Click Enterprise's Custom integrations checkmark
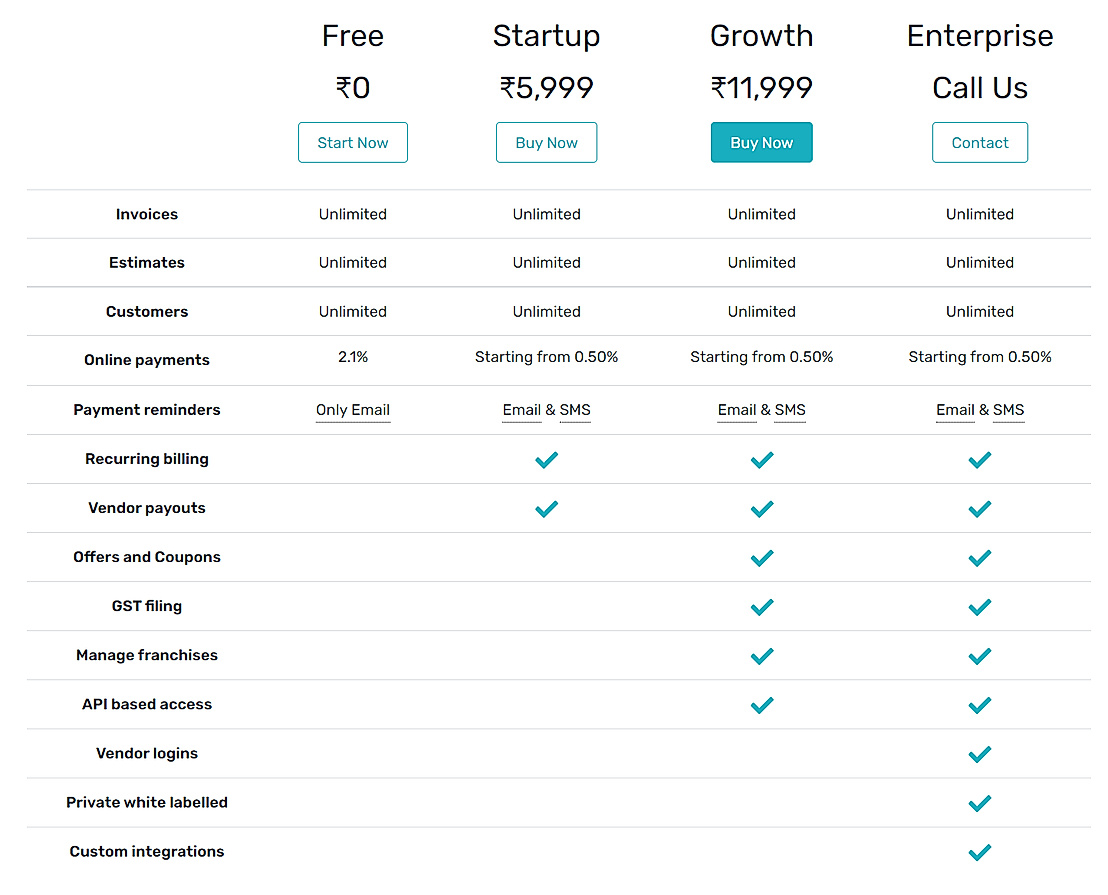 coord(979,852)
